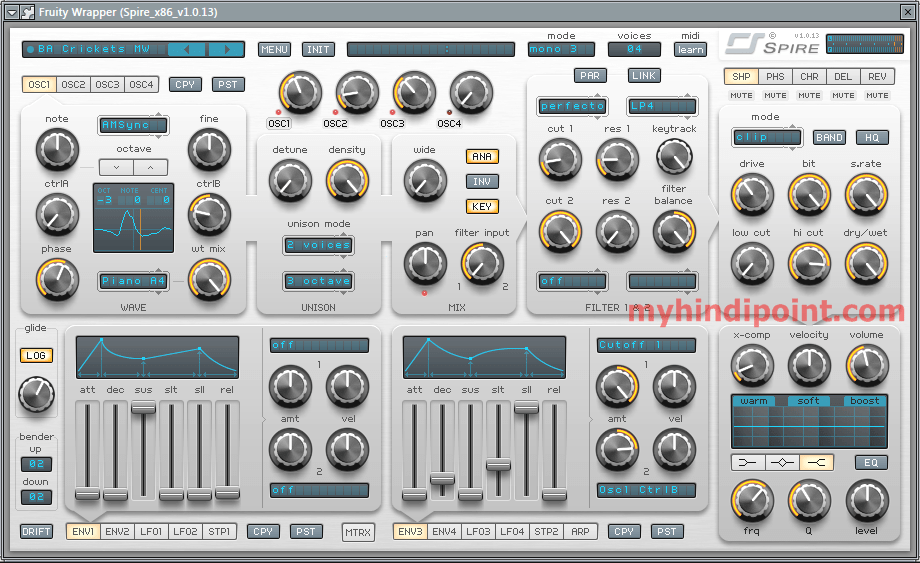Open the clip shaper mode dropdown

[766, 137]
